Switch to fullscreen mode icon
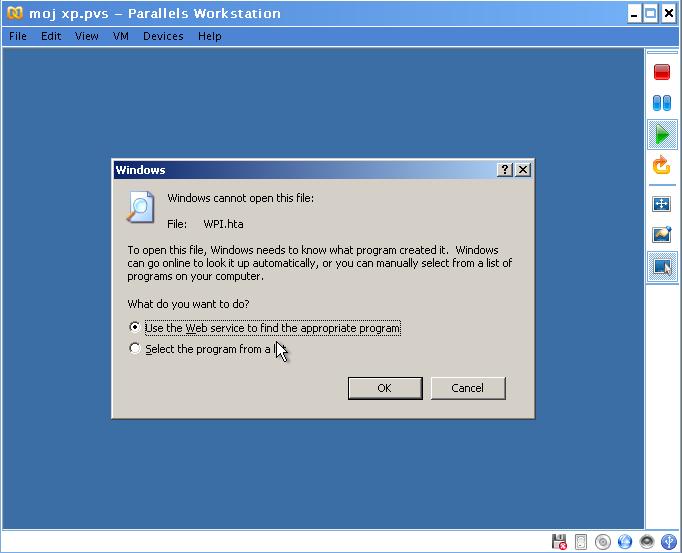The image size is (682, 553). (x=662, y=204)
